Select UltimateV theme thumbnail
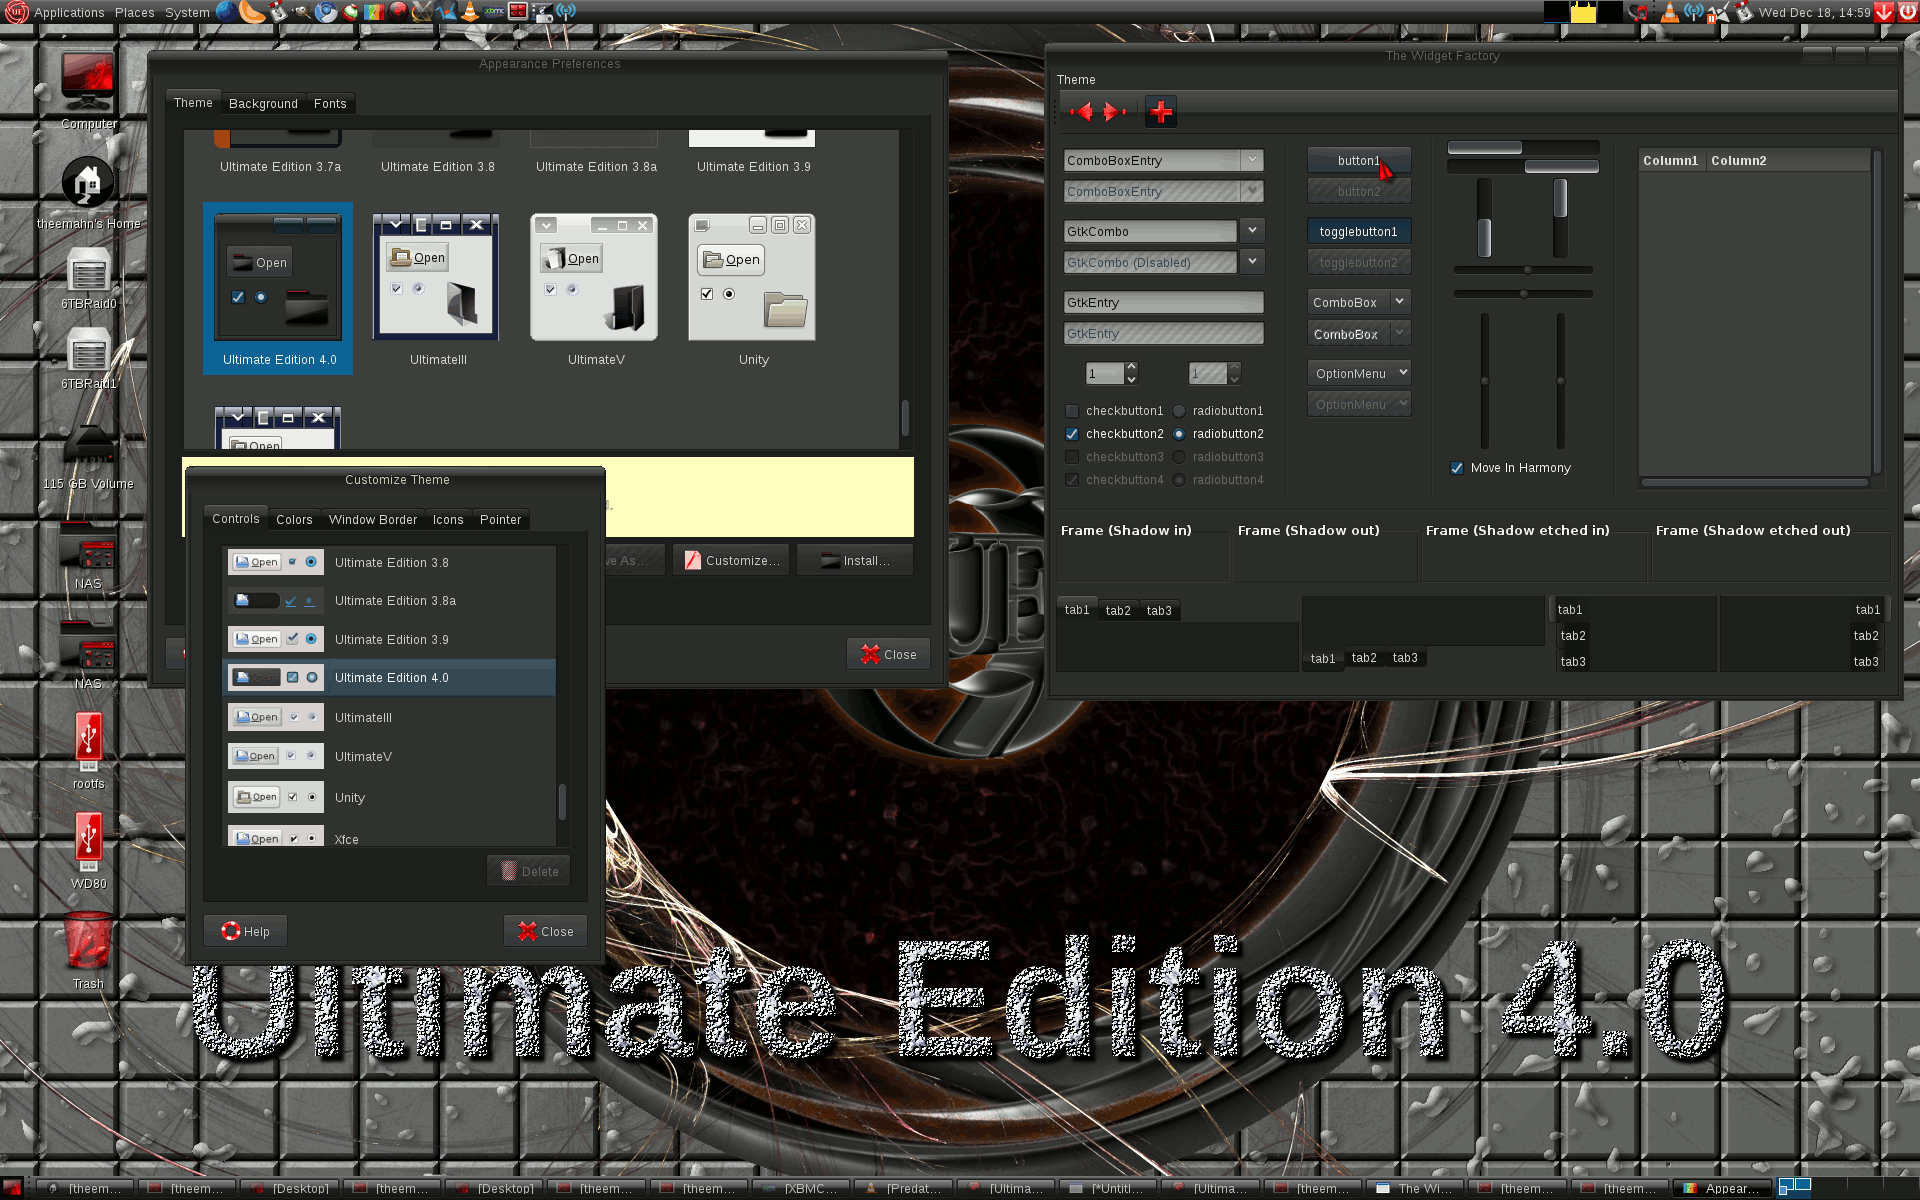 595,289
